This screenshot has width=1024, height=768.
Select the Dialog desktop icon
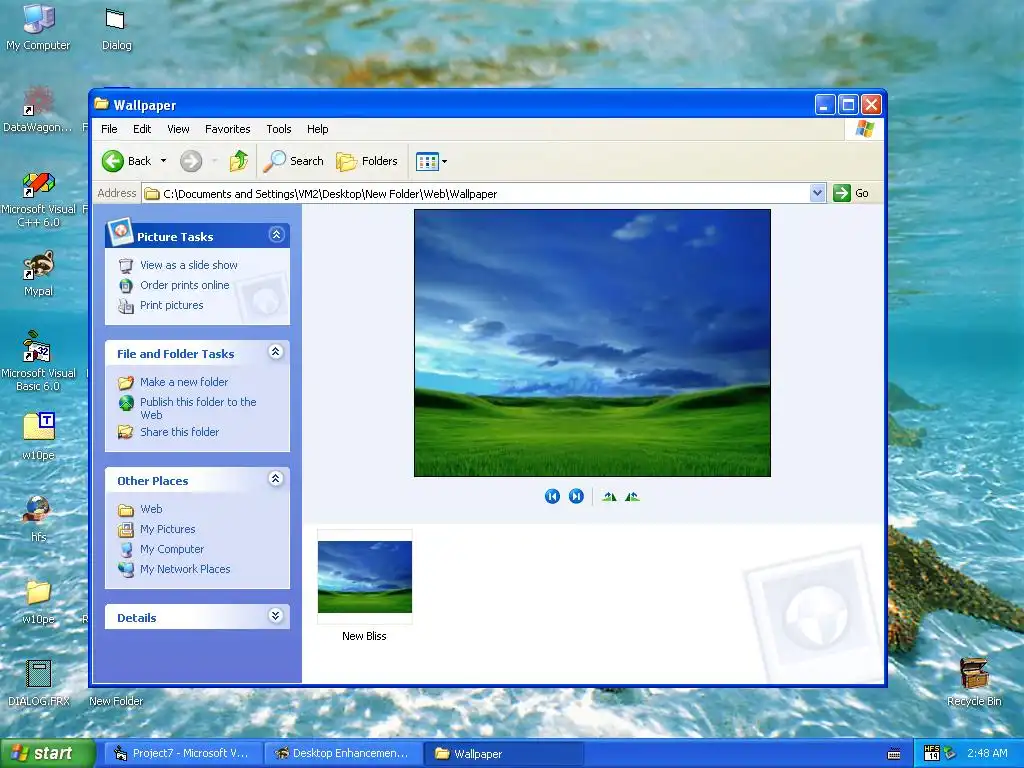pos(116,27)
